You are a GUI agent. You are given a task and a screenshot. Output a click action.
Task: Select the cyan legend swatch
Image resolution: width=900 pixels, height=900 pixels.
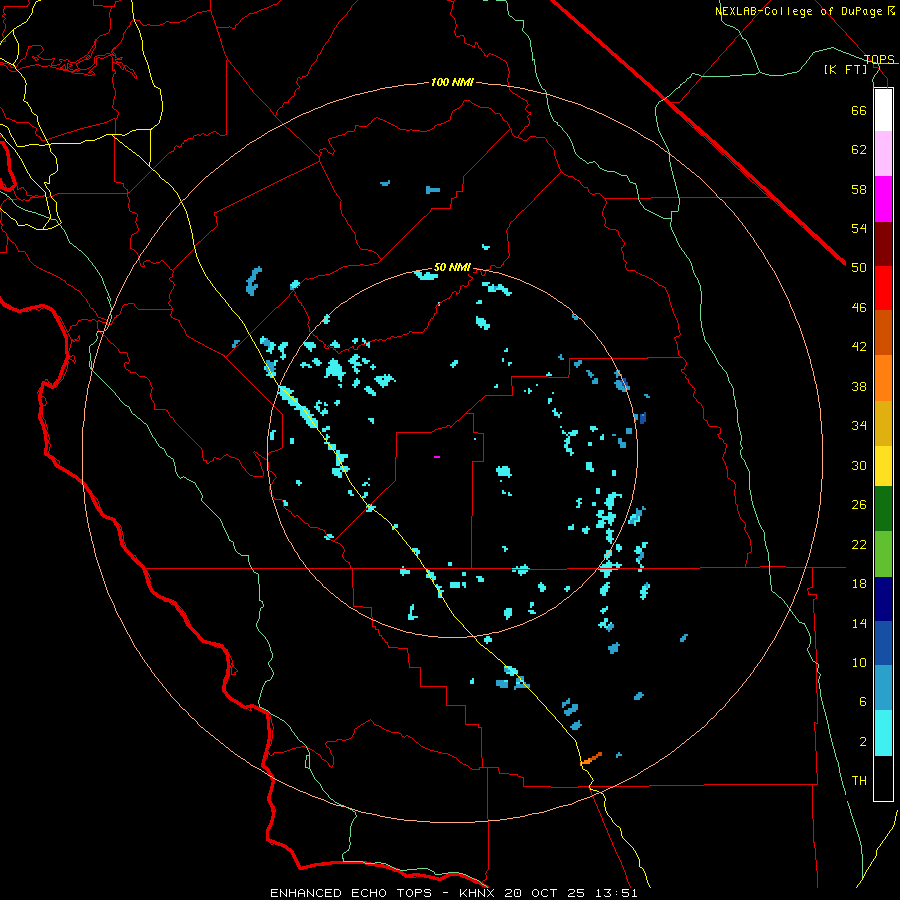[x=883, y=733]
